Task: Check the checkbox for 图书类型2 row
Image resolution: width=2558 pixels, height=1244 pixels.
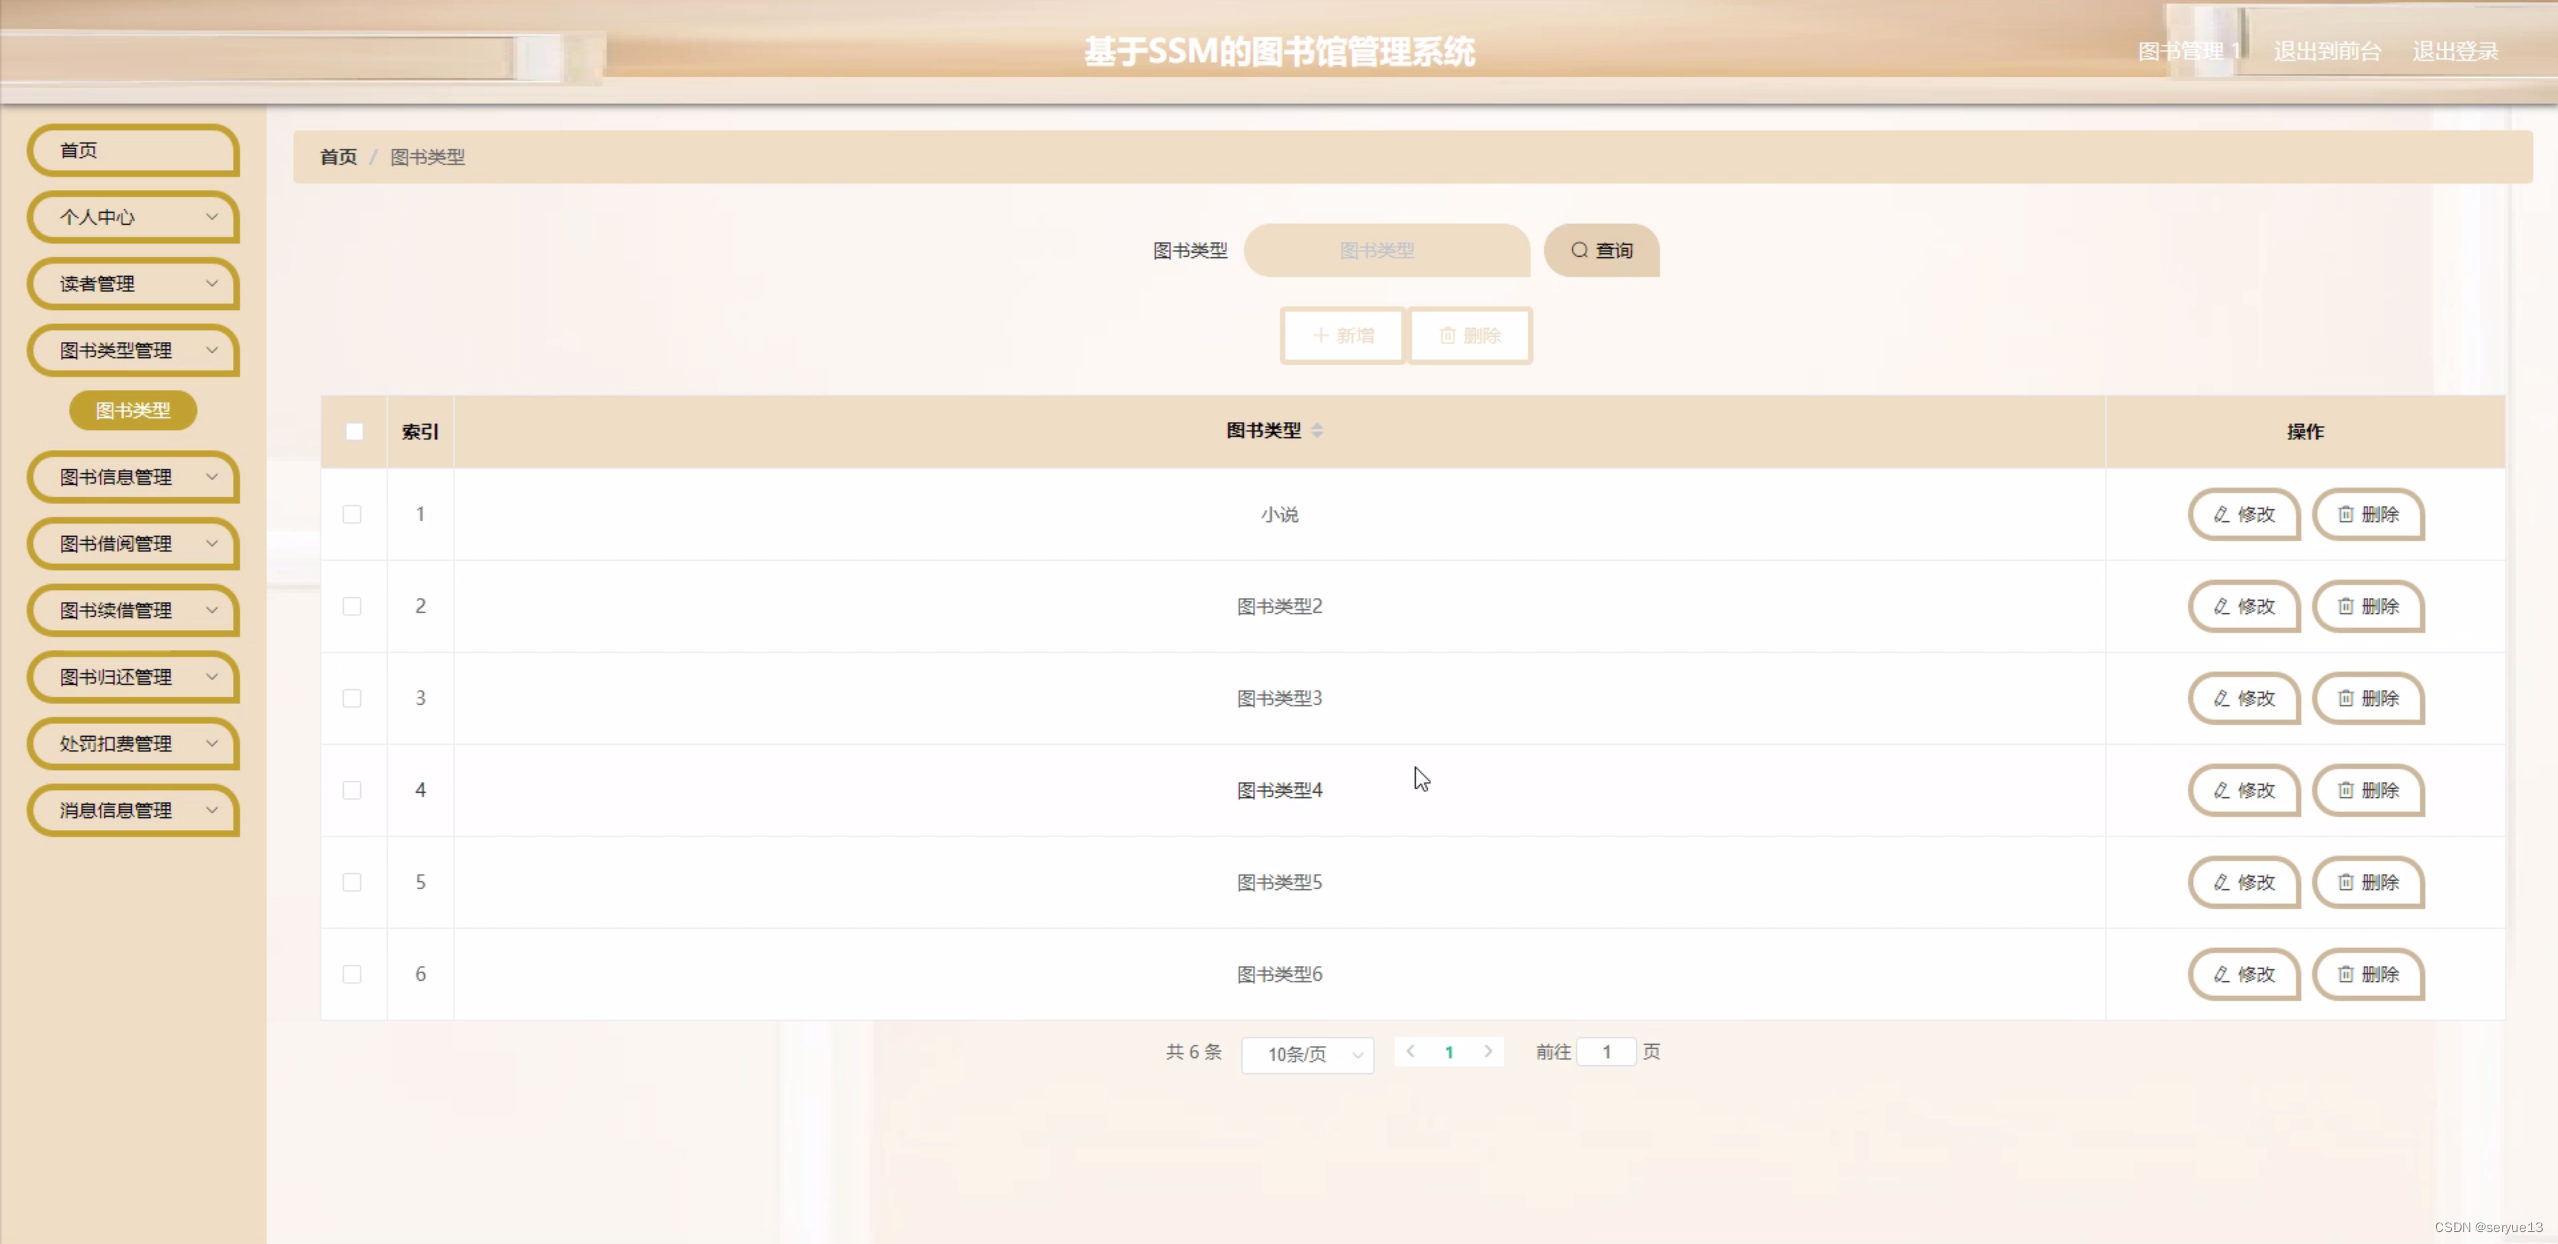Action: (x=352, y=606)
